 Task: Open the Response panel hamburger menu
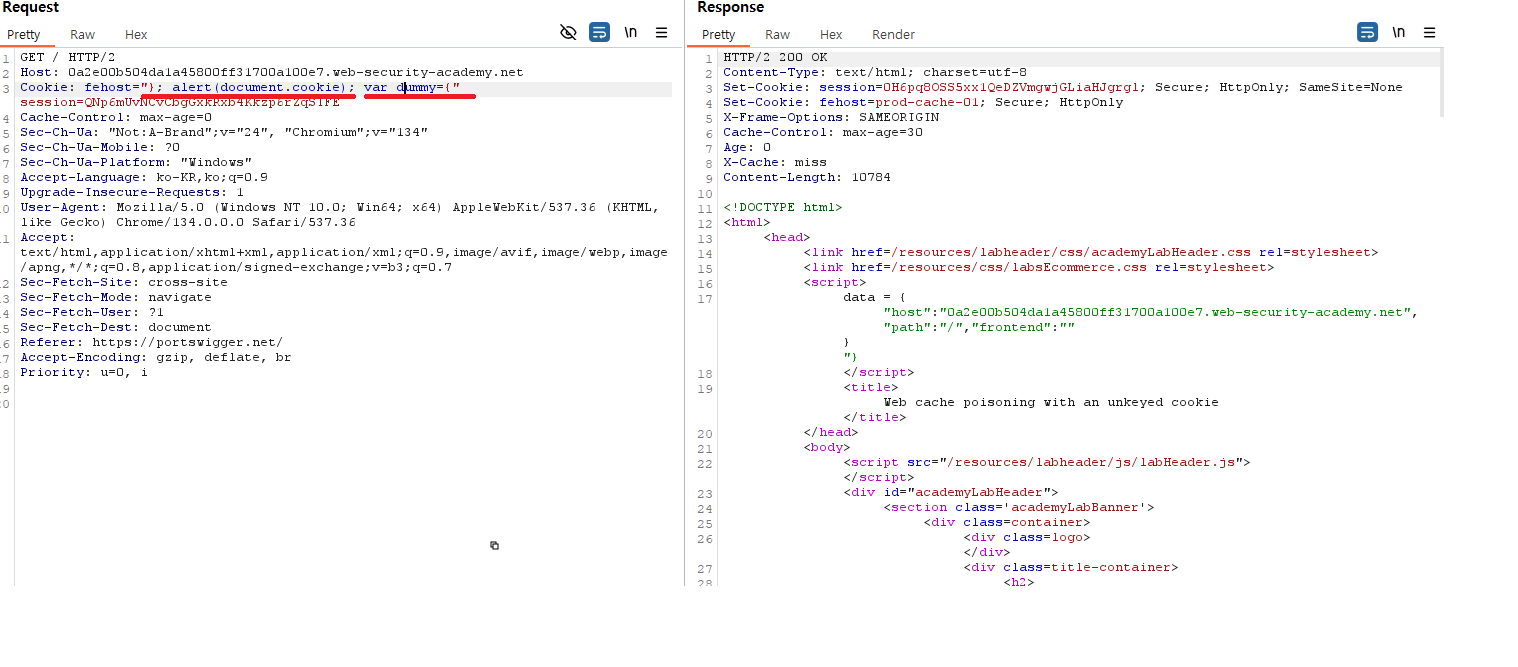click(1429, 33)
